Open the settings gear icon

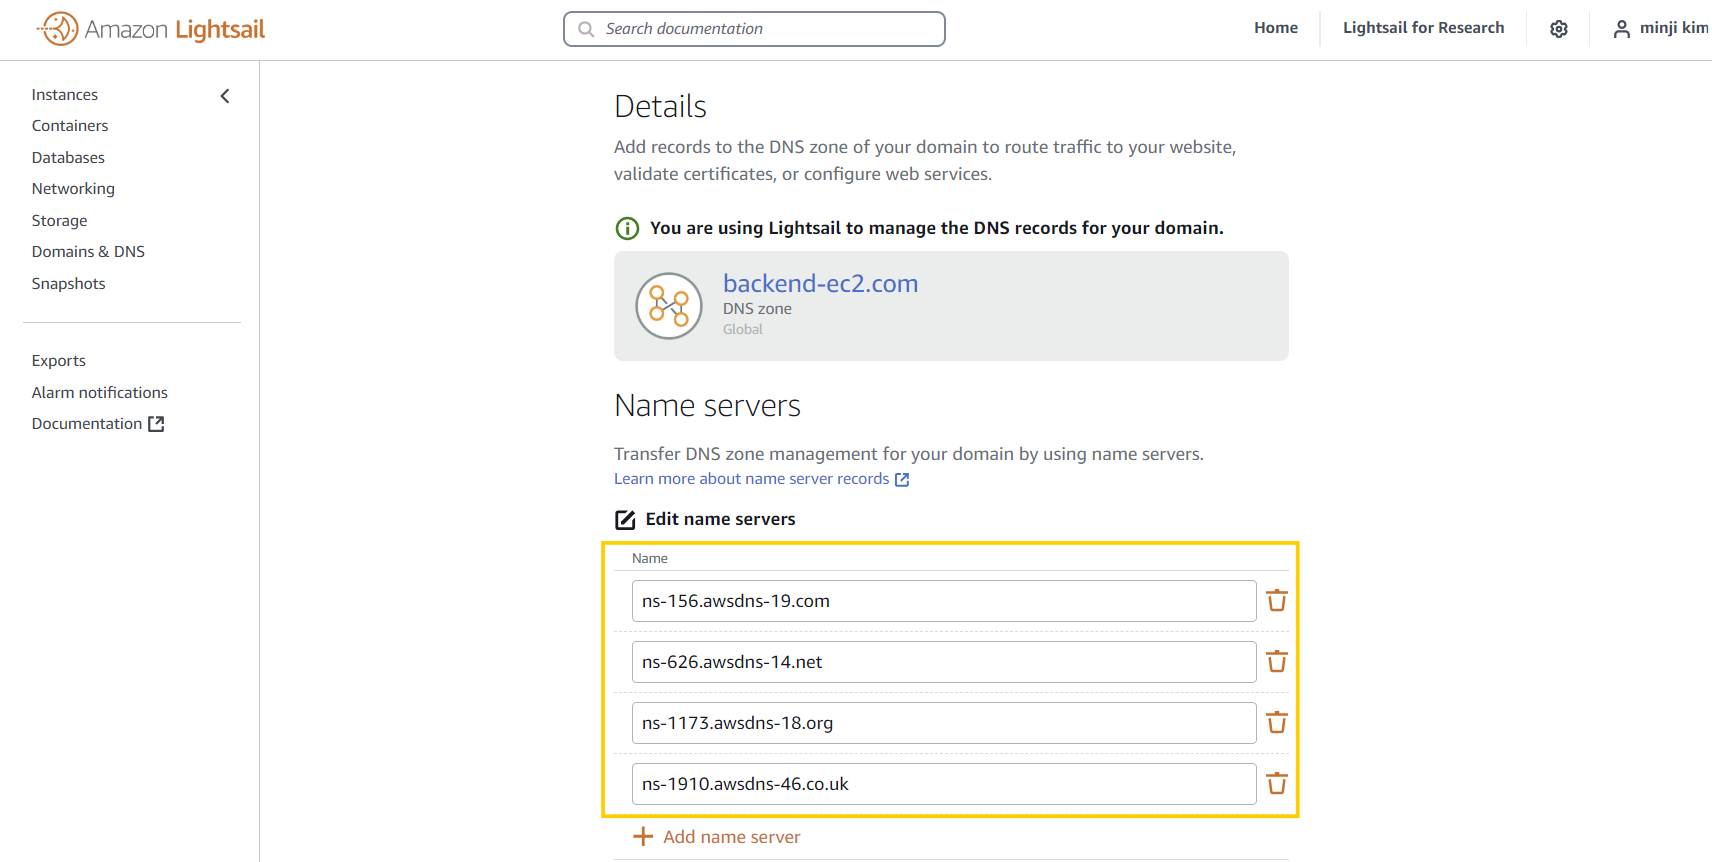coord(1559,29)
